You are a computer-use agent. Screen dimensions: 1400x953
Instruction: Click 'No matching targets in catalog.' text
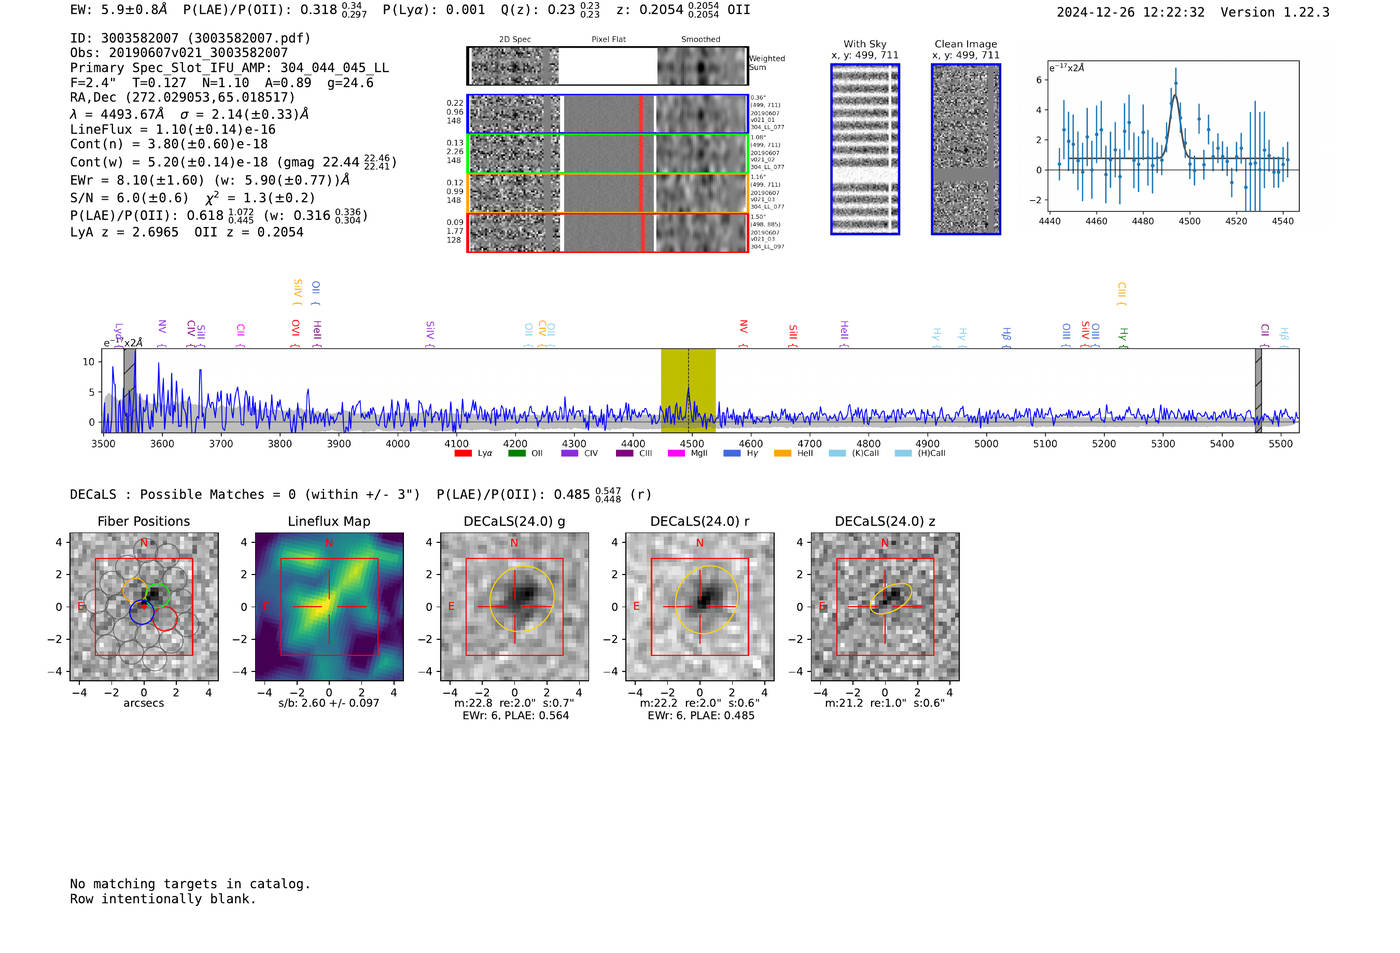click(x=190, y=884)
